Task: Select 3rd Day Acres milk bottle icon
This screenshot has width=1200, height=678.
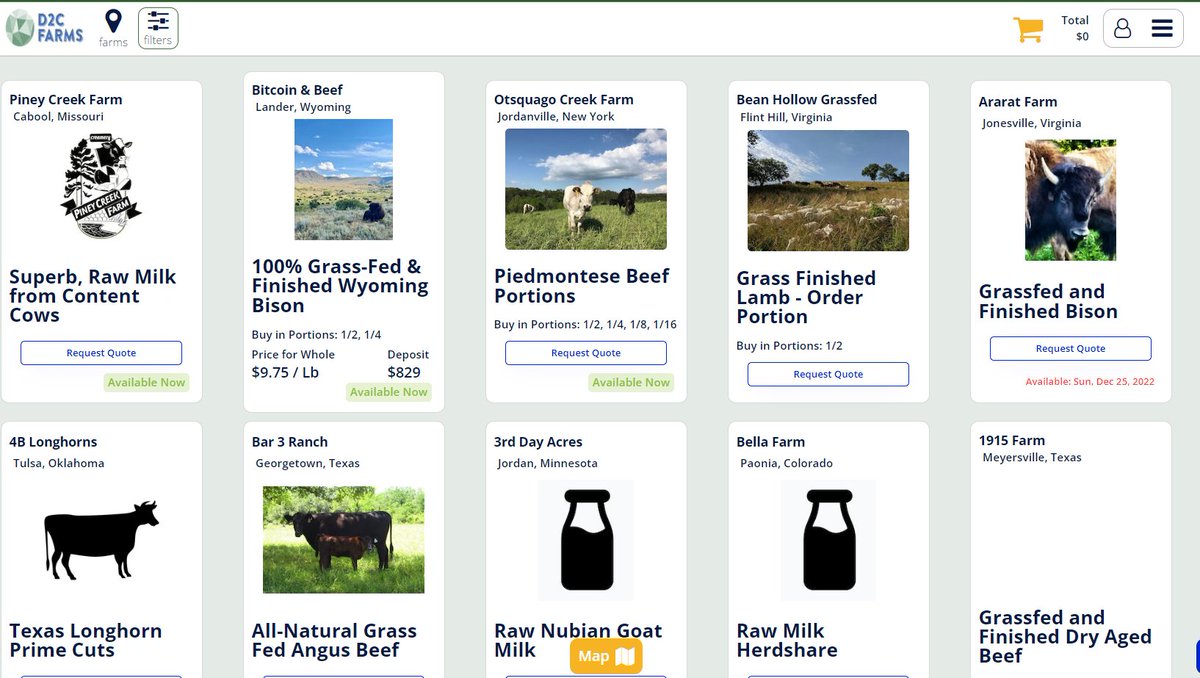Action: (586, 540)
